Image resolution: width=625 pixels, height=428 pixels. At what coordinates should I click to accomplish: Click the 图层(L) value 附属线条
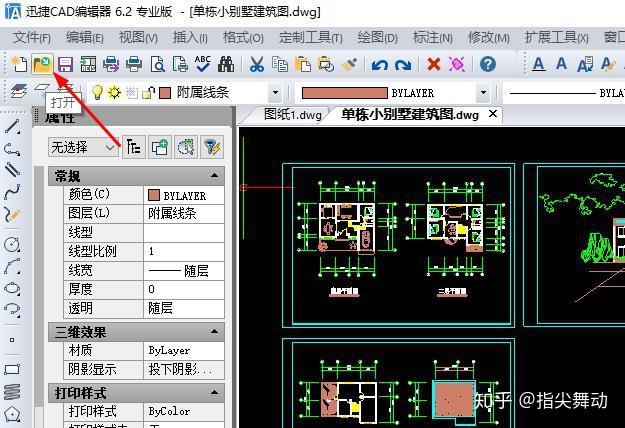[184, 214]
